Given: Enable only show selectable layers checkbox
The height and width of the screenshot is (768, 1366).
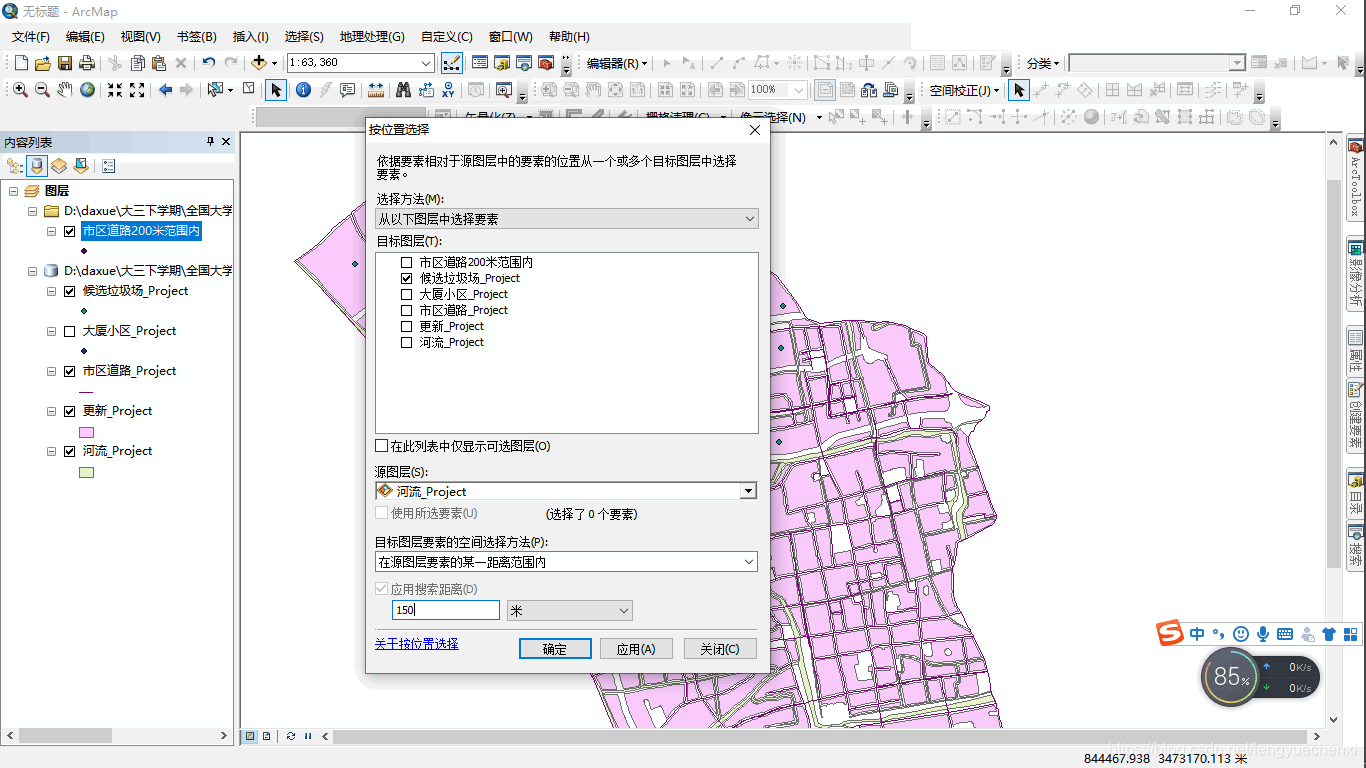Looking at the screenshot, I should pyautogui.click(x=381, y=446).
